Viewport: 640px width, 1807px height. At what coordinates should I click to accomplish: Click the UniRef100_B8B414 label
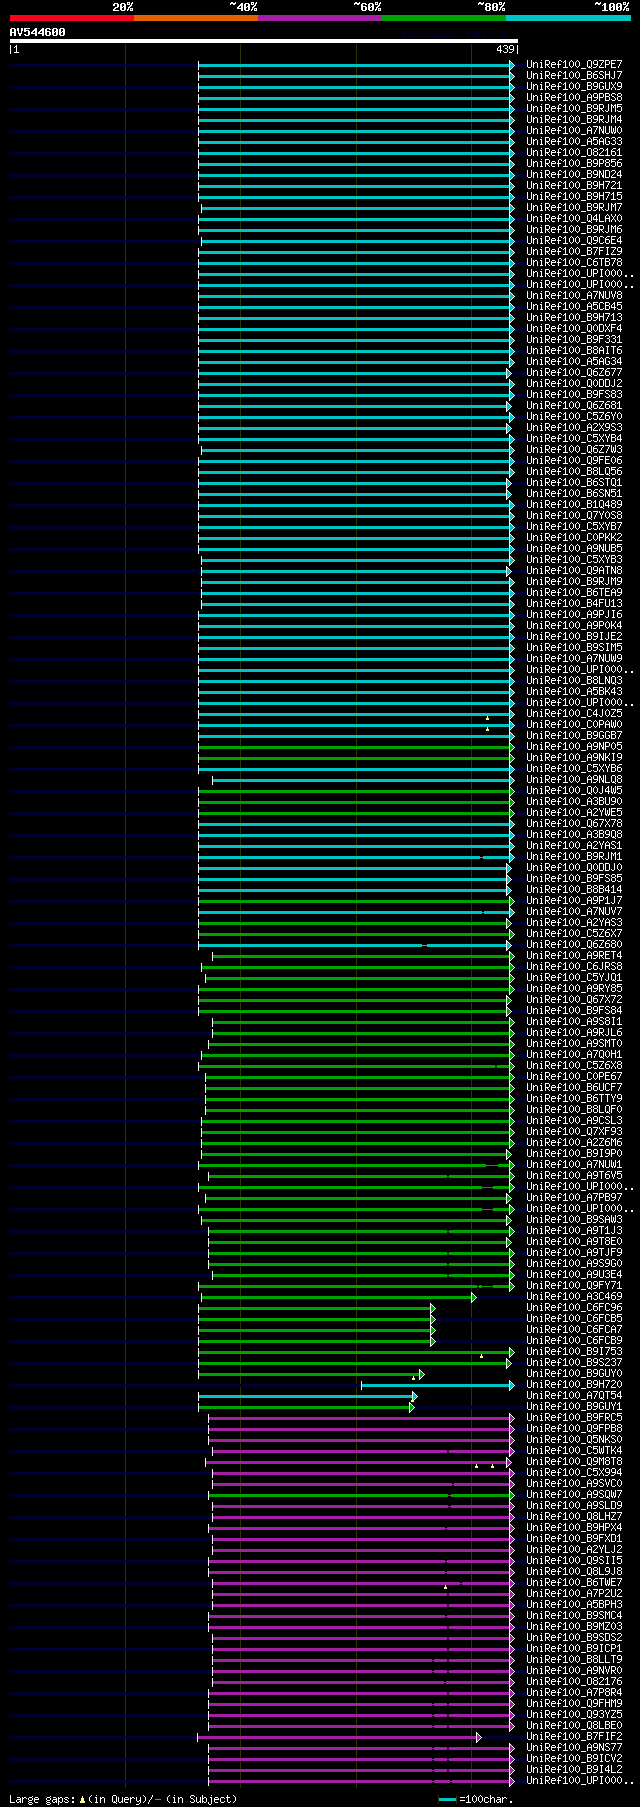(x=574, y=889)
